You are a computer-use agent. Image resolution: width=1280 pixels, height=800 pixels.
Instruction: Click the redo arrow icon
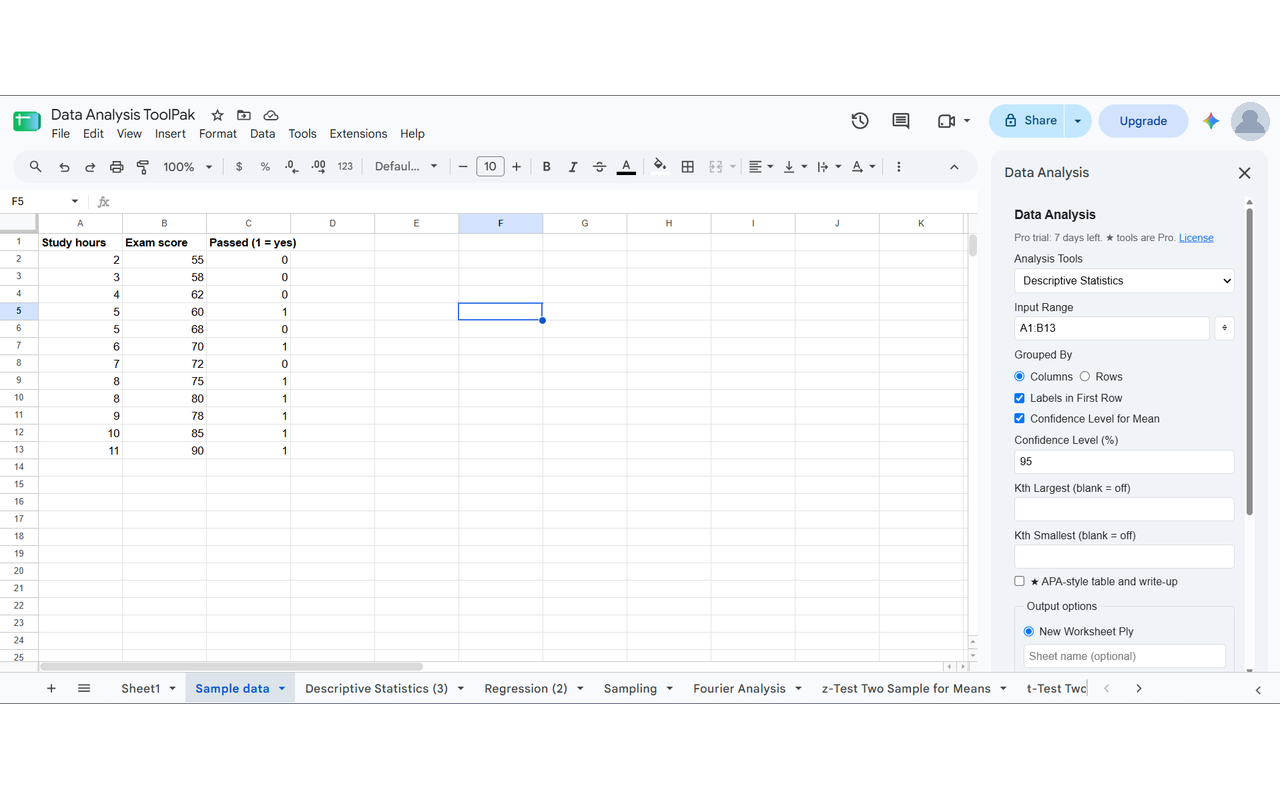coord(90,167)
